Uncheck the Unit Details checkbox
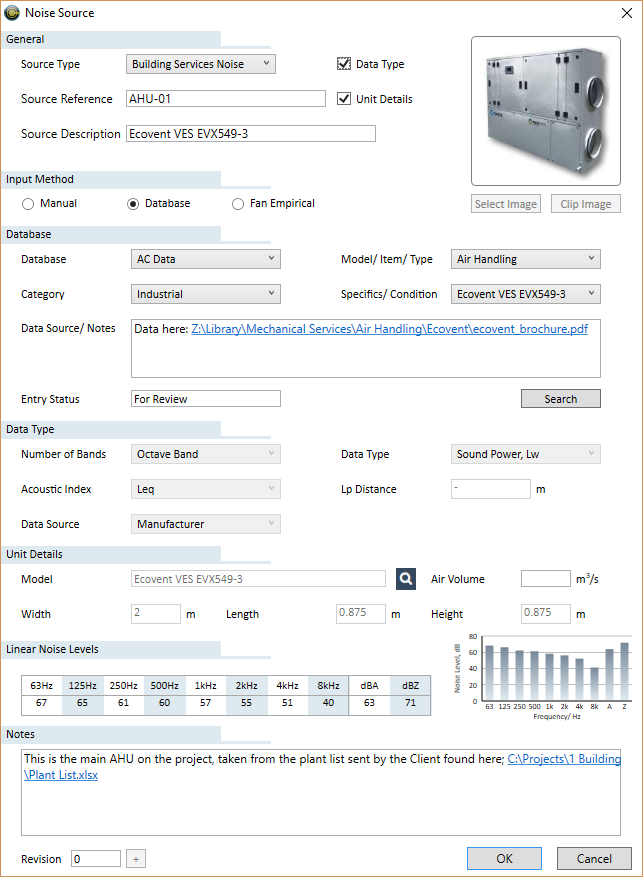 (x=345, y=99)
